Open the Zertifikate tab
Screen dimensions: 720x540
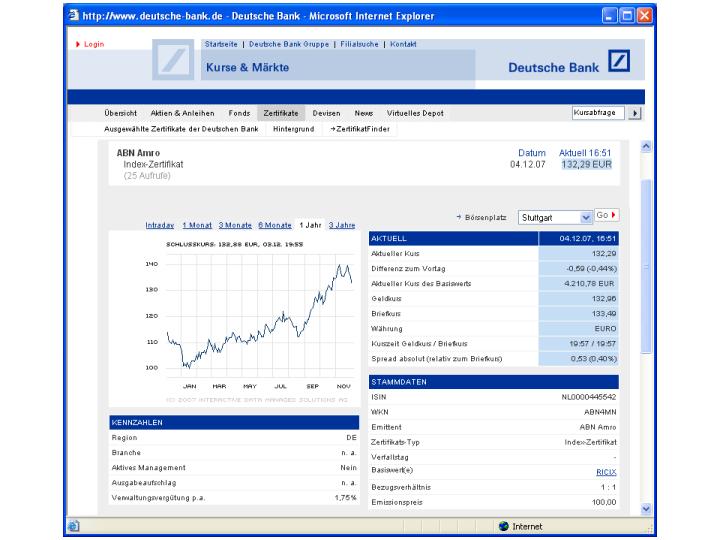tap(281, 114)
